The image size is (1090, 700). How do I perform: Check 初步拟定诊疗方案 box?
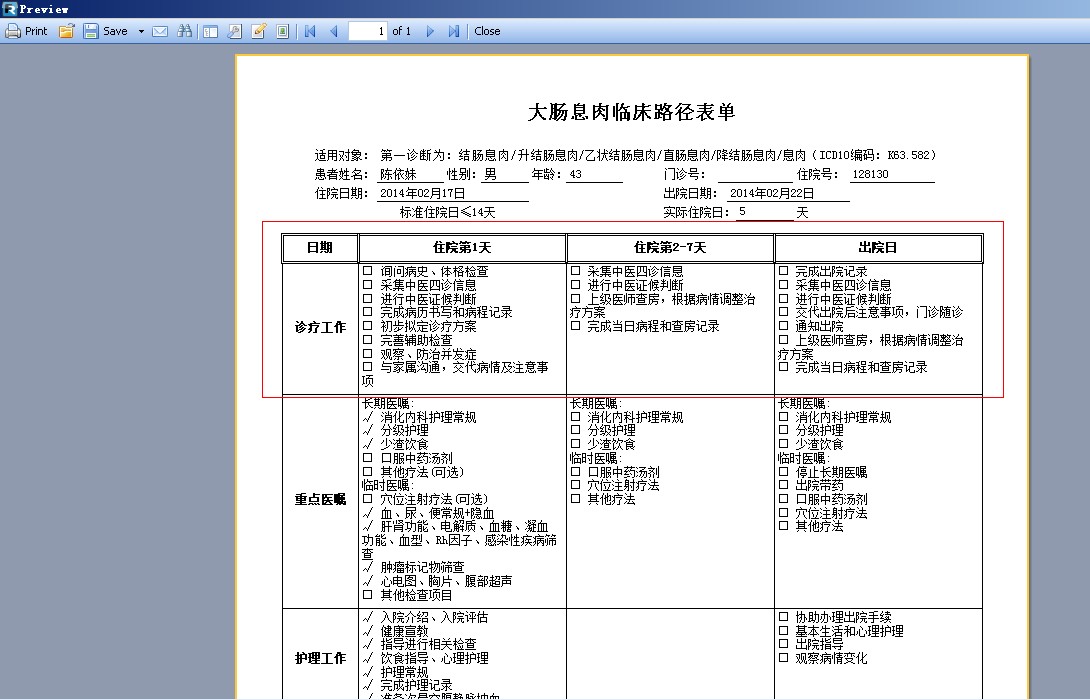tap(368, 326)
